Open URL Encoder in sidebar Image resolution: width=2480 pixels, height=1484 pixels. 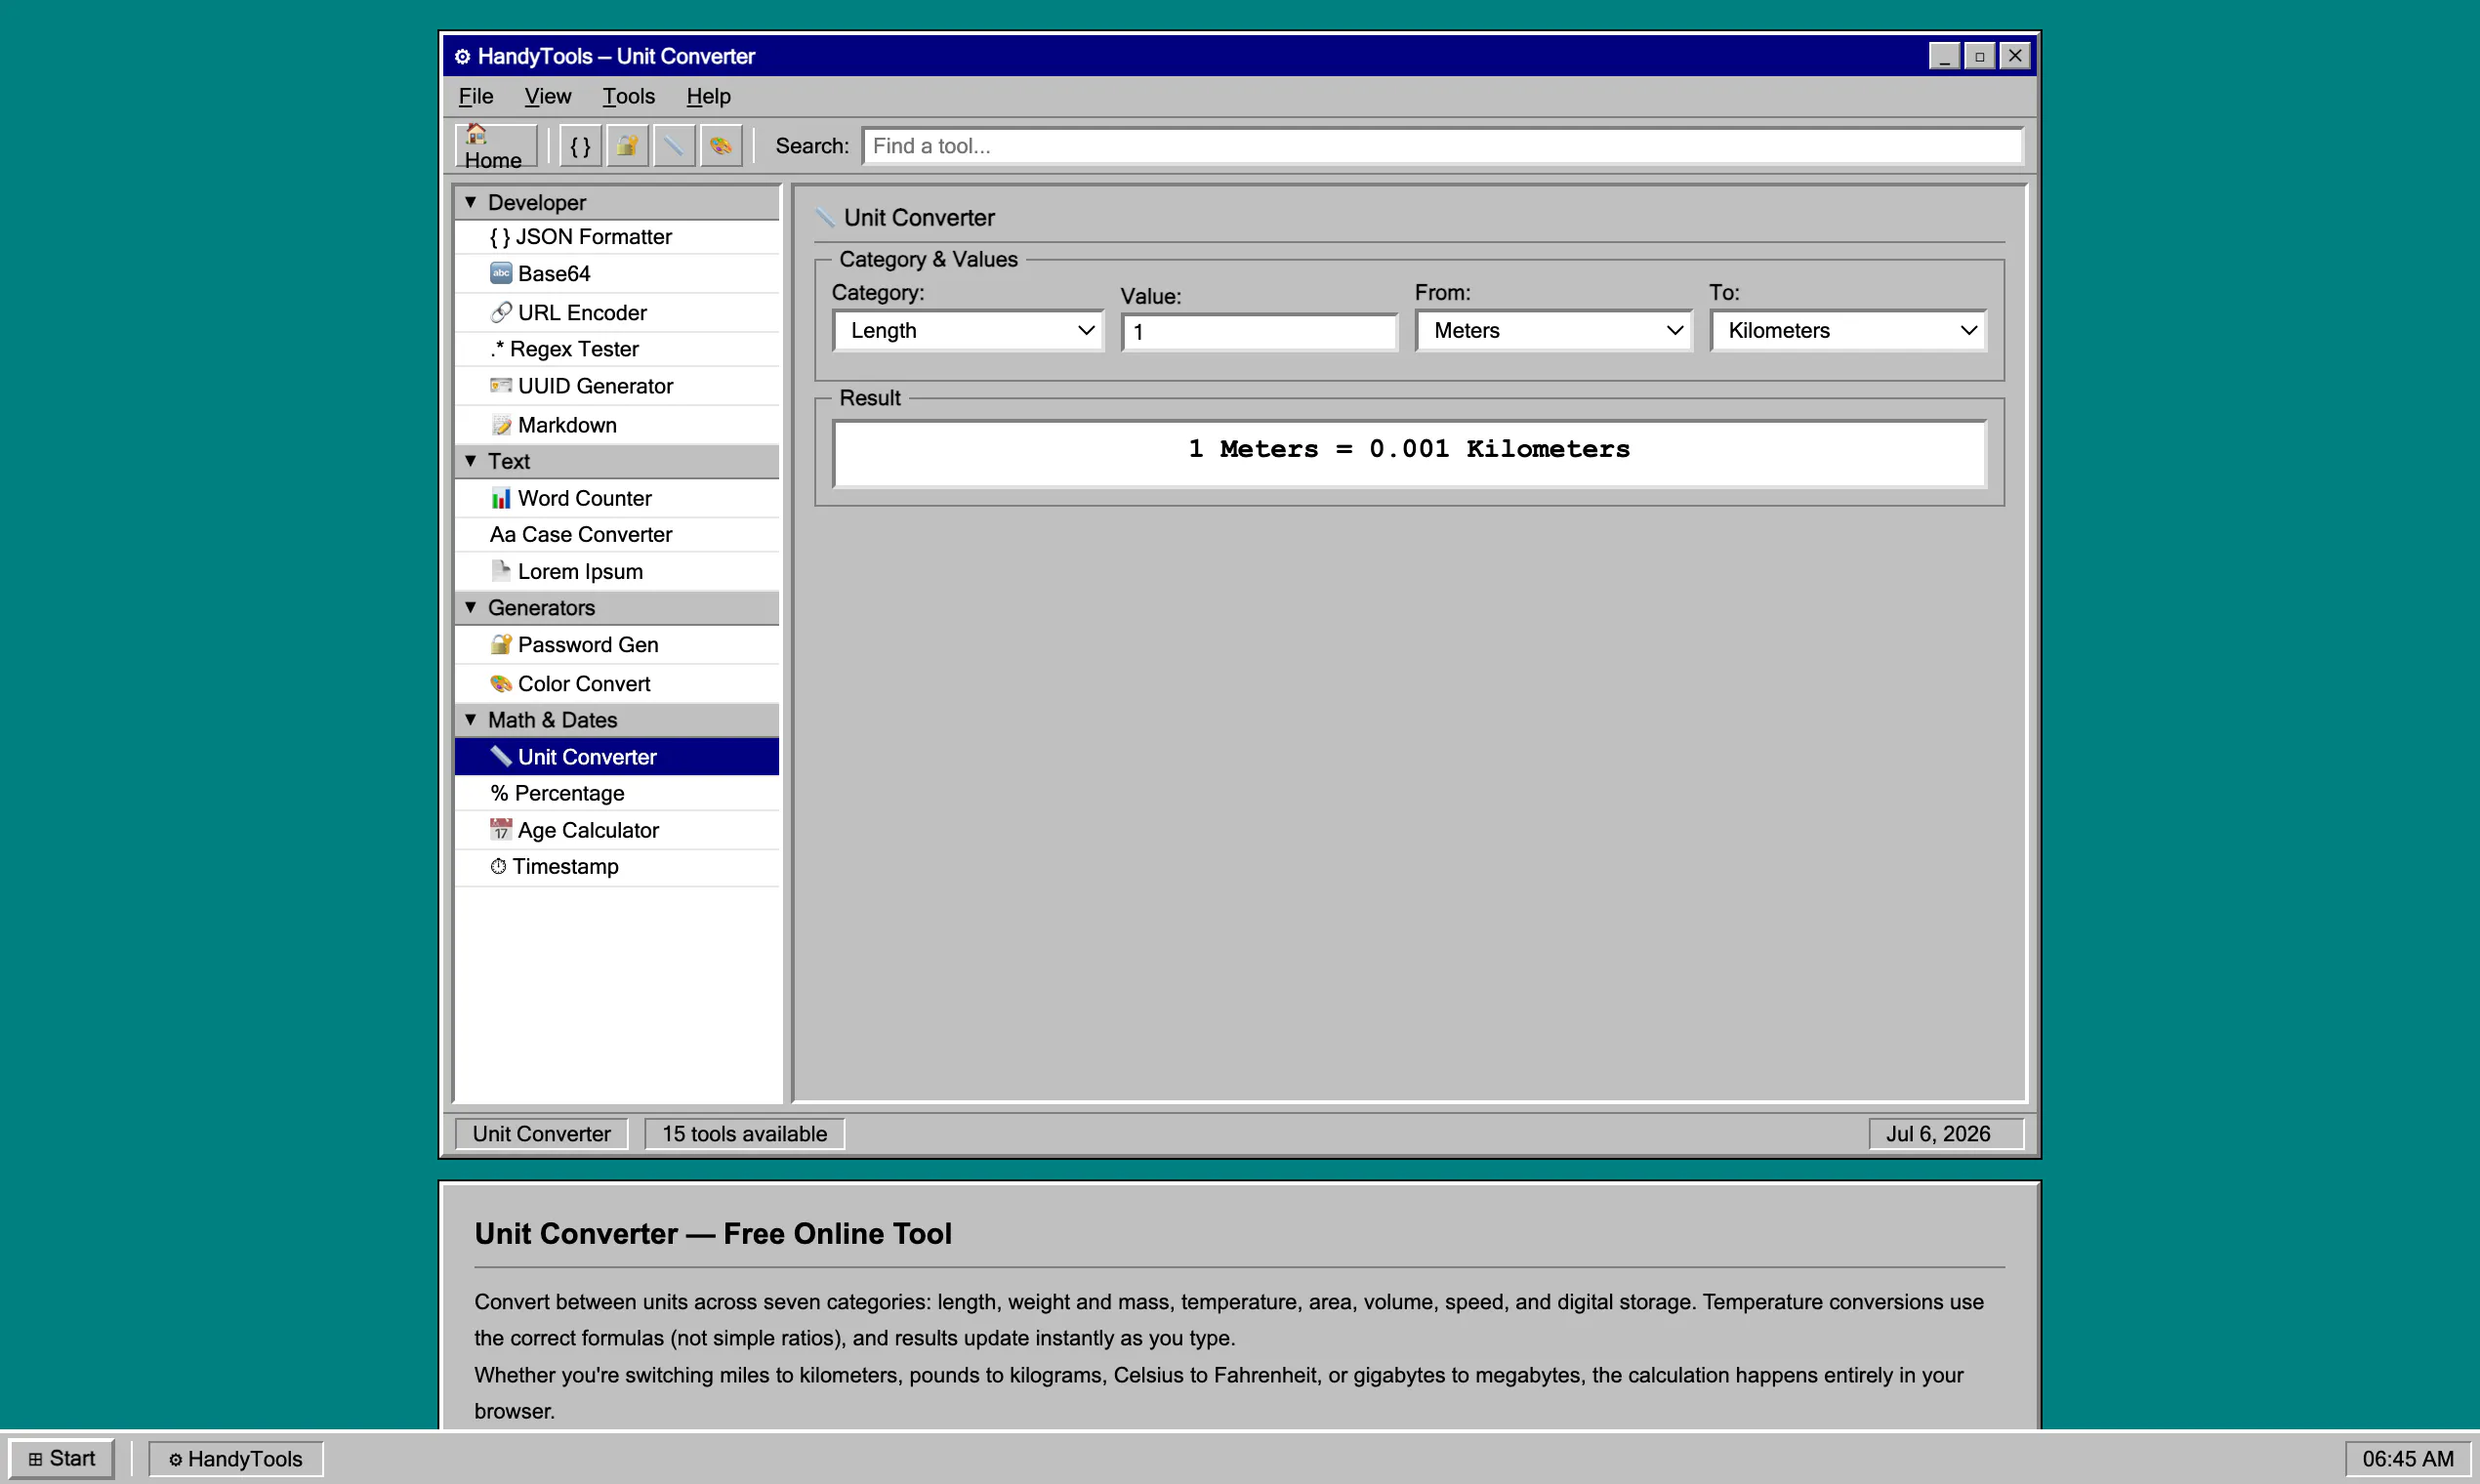pos(617,313)
